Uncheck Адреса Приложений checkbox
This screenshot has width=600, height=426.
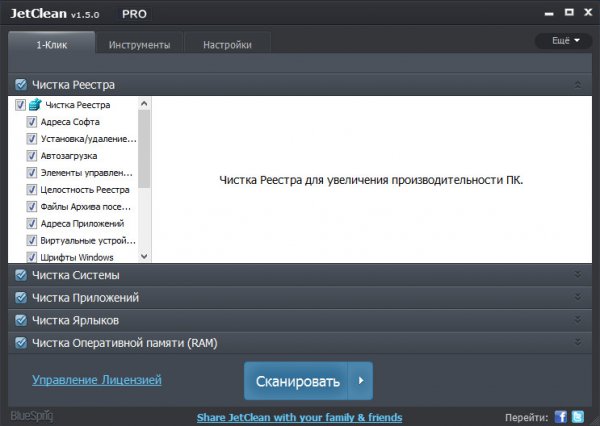(x=31, y=224)
